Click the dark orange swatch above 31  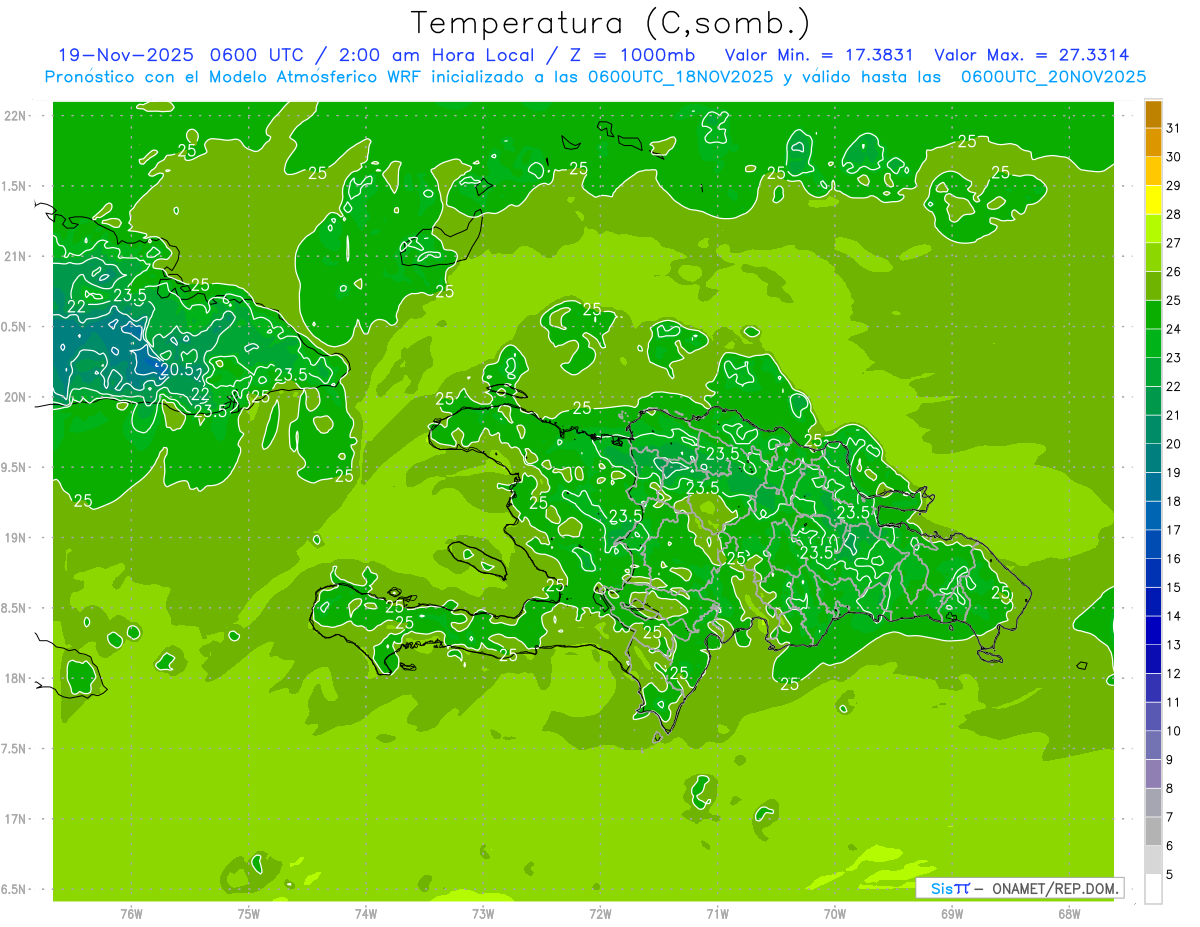pos(1153,114)
